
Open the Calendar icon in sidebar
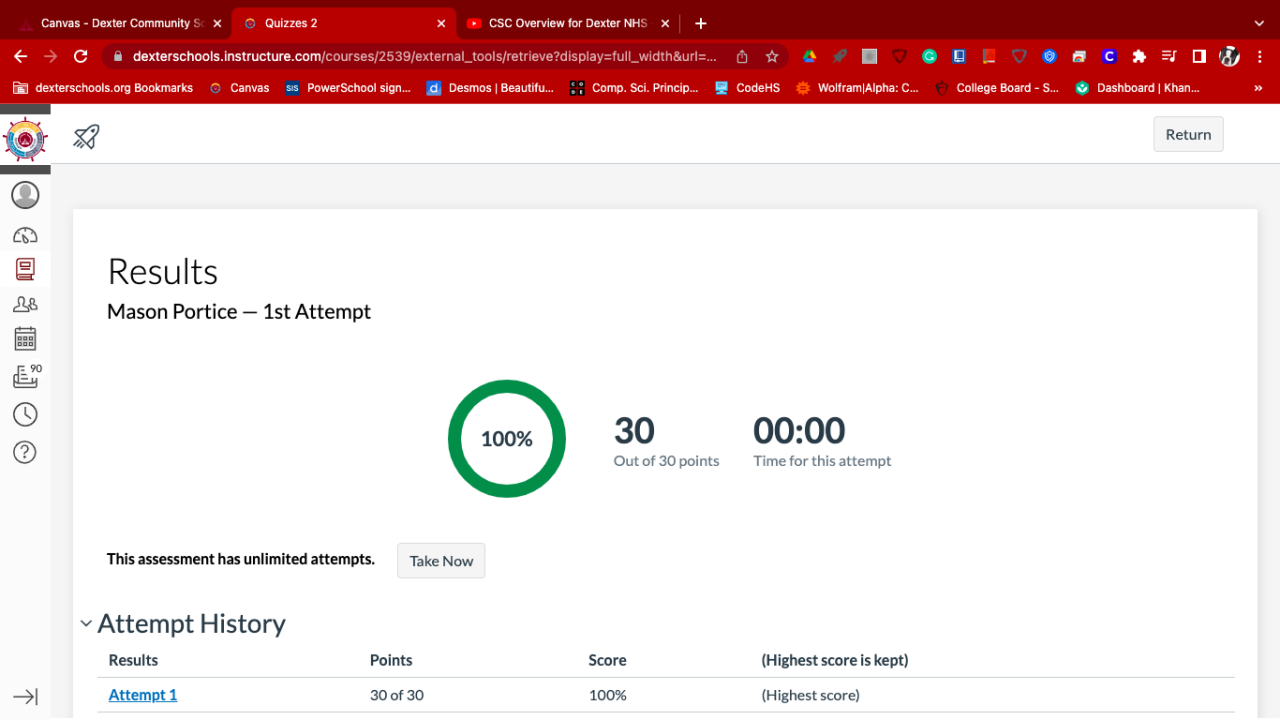click(x=25, y=339)
